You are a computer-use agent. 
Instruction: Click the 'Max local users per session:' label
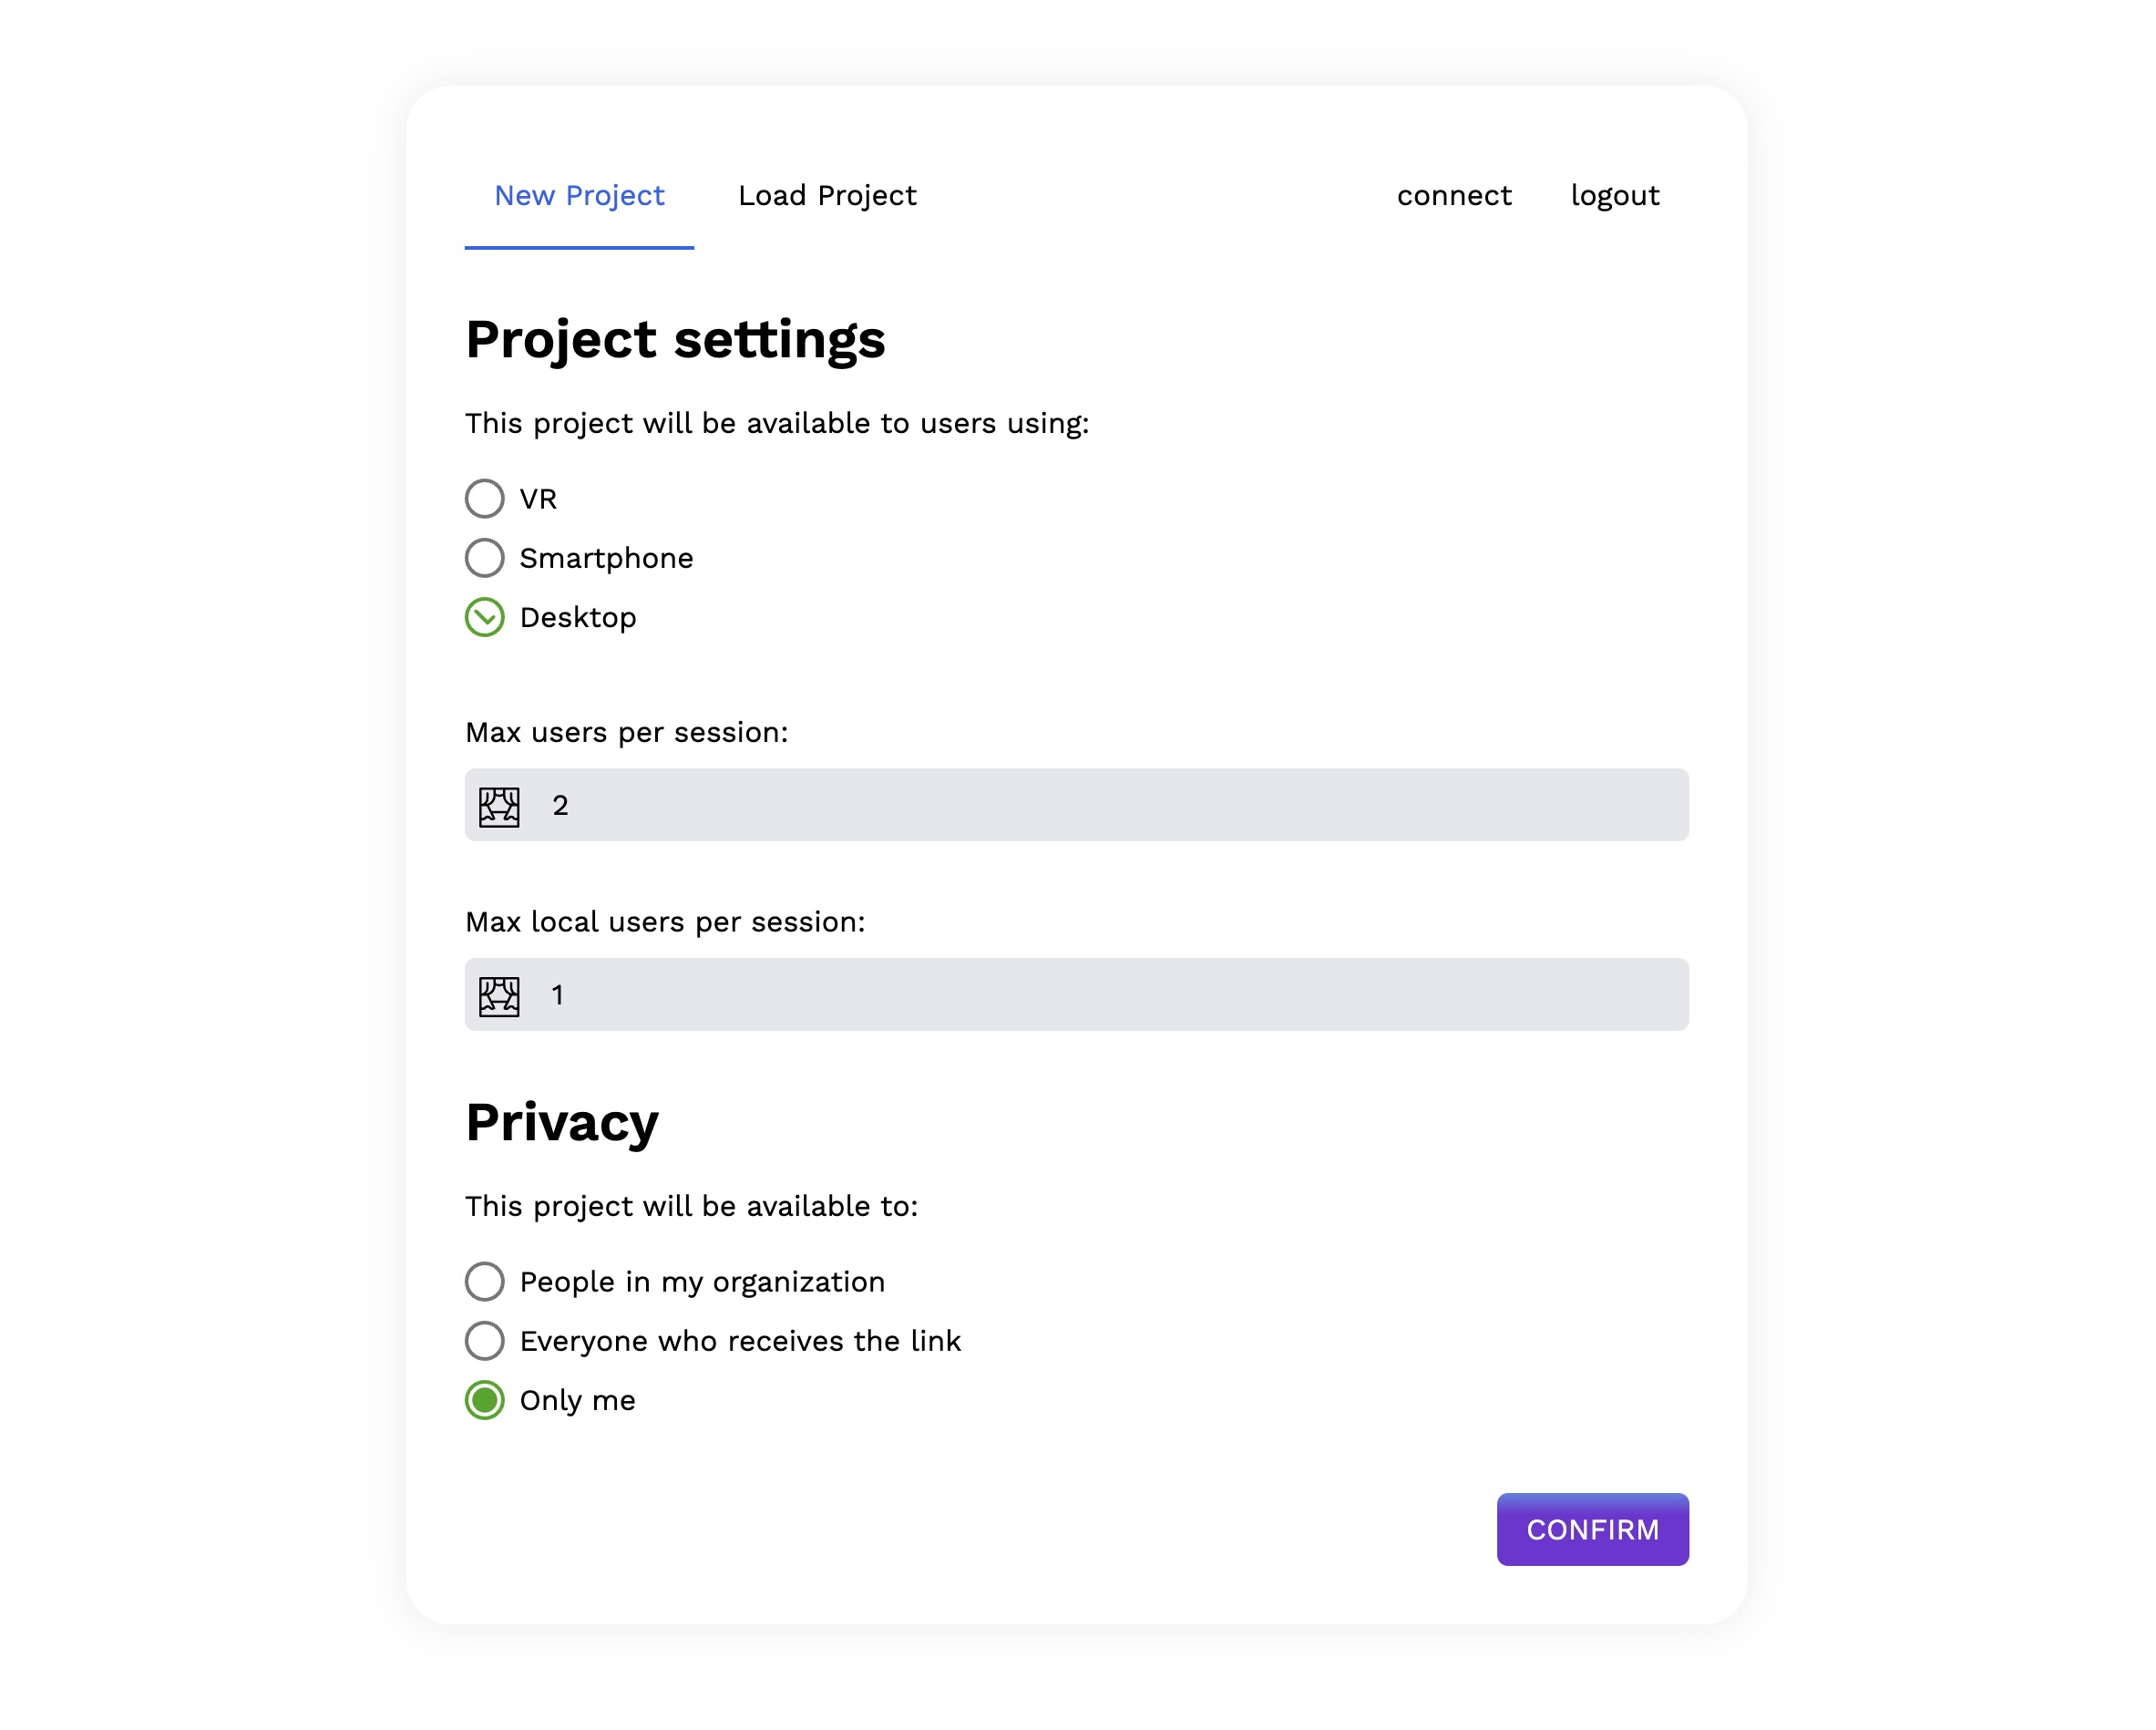(665, 922)
